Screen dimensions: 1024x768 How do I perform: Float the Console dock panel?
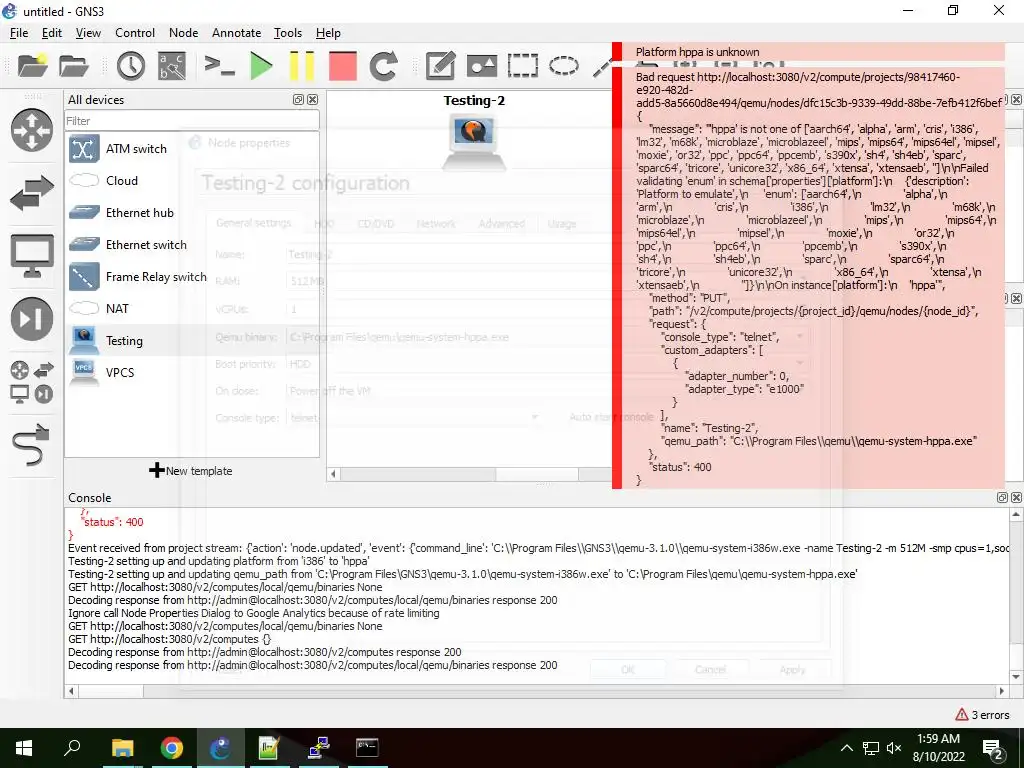click(1002, 498)
